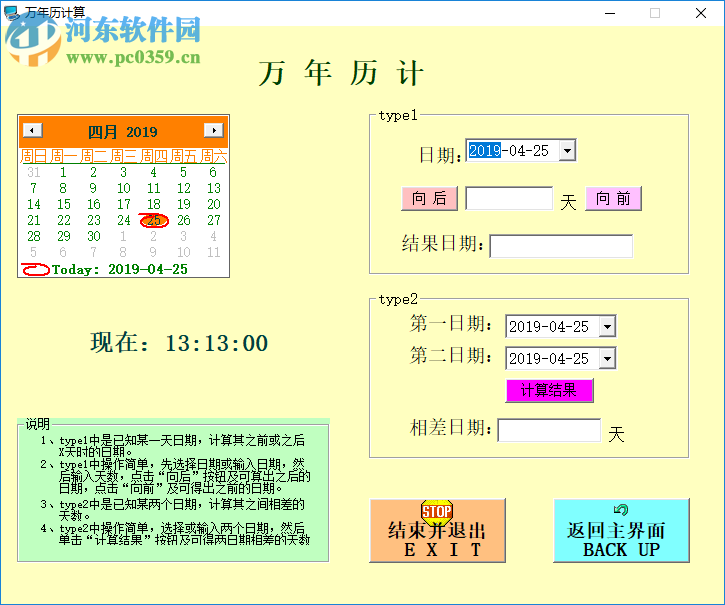Select April 10 in the calendar
The width and height of the screenshot is (725, 605).
tap(123, 188)
